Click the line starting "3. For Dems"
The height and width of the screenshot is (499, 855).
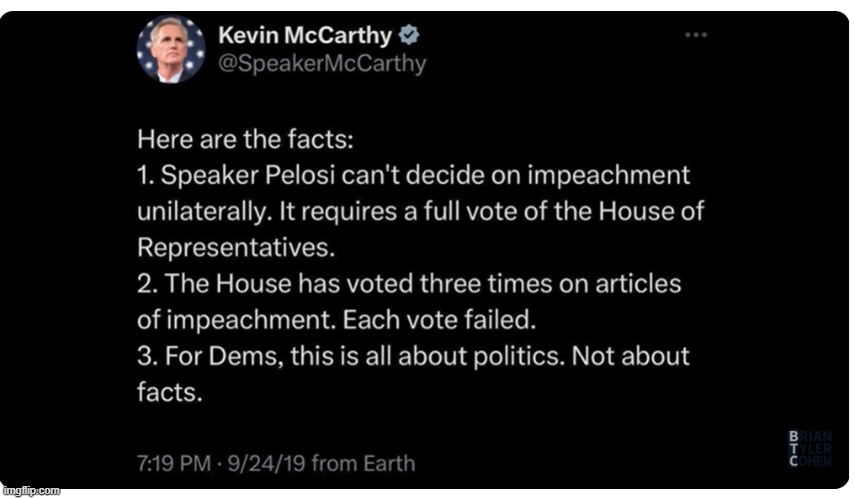412,356
